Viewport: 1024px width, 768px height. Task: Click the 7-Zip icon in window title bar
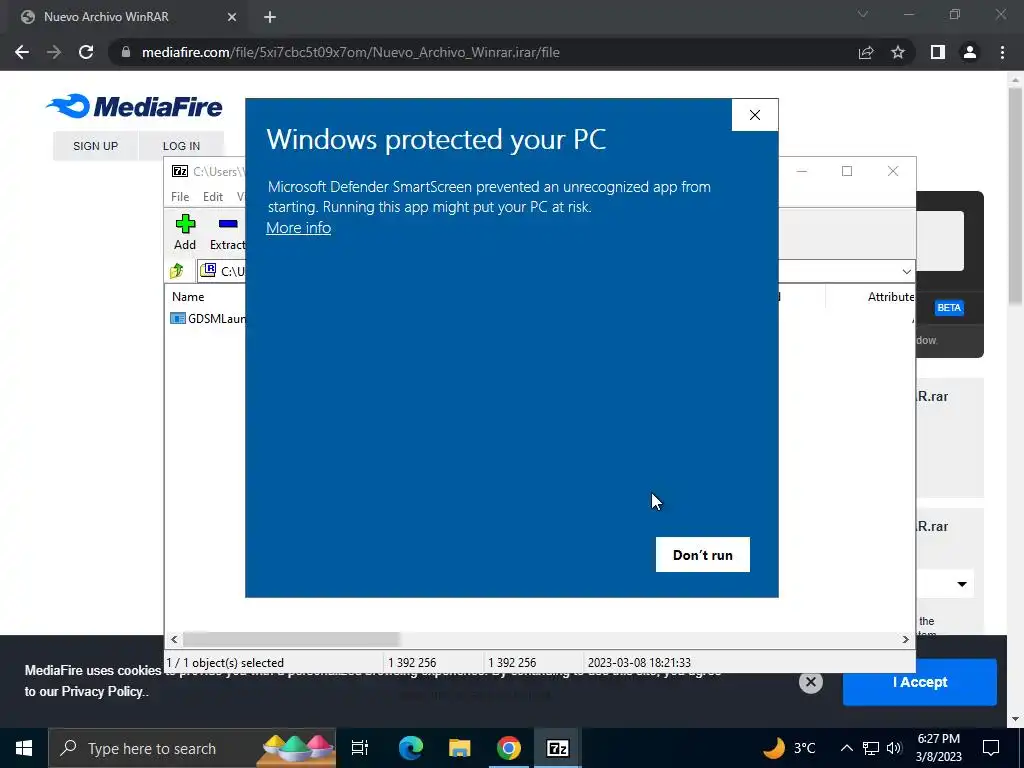click(x=180, y=171)
